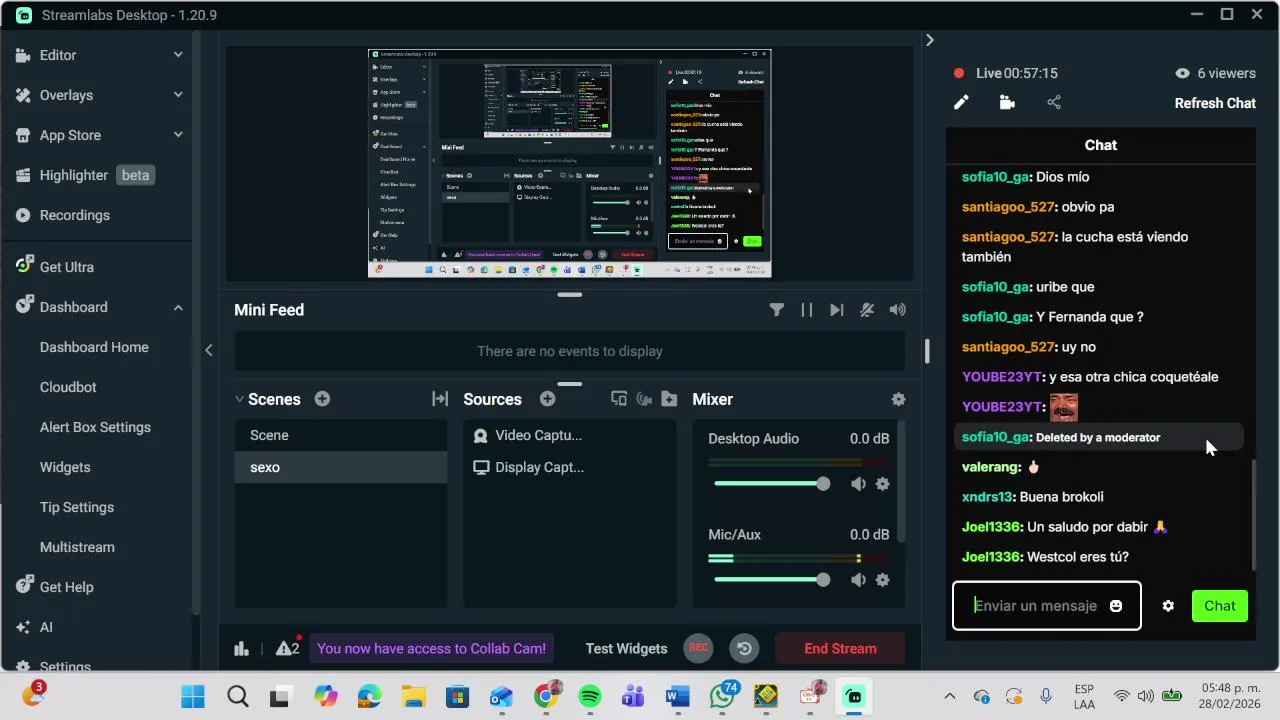Click Test Widgets
This screenshot has width=1280, height=720.
(x=626, y=648)
